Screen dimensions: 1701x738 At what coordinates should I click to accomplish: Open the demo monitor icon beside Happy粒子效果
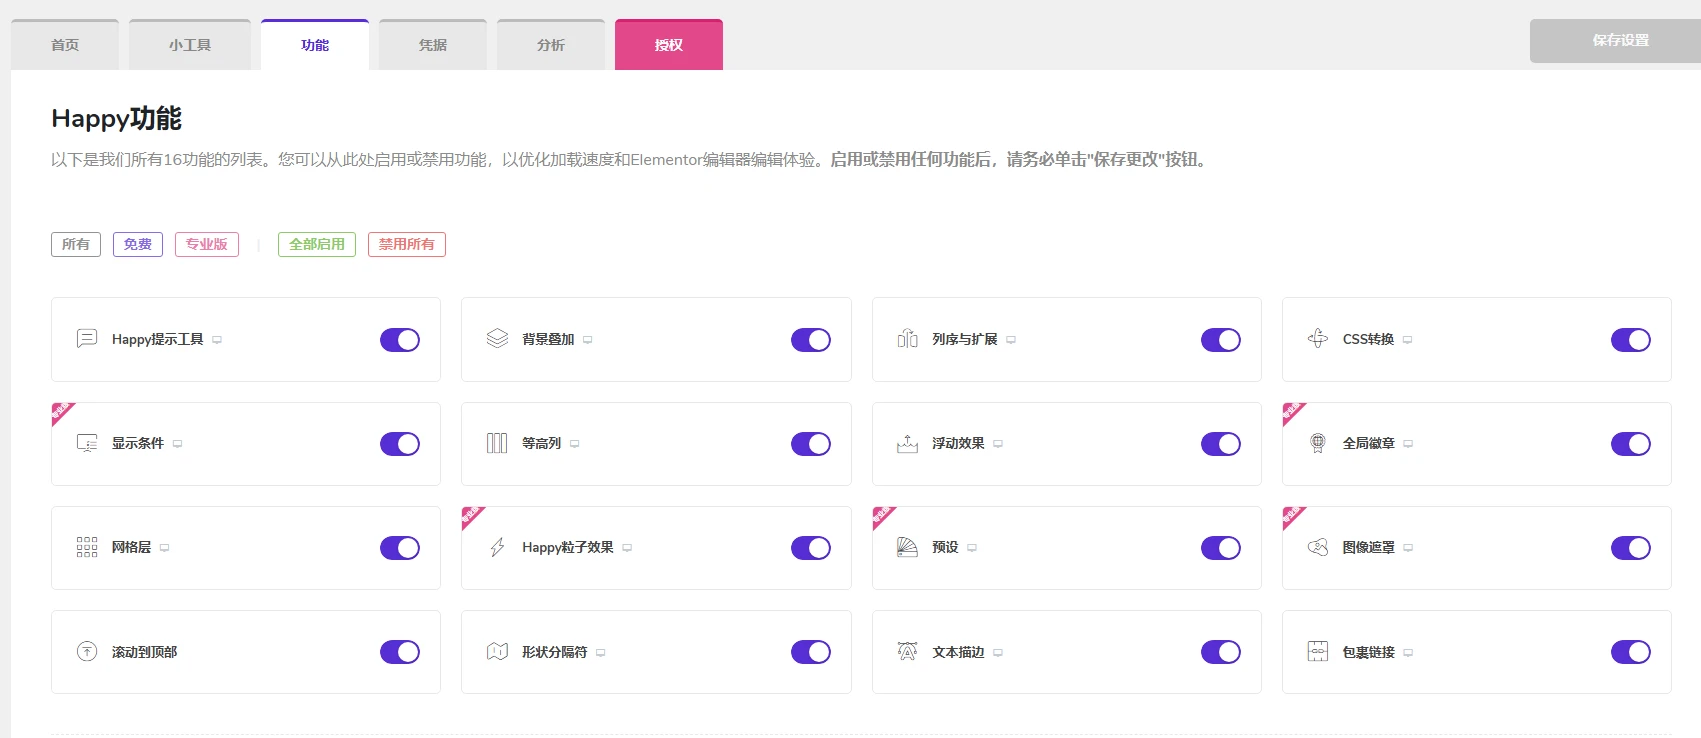(x=627, y=548)
